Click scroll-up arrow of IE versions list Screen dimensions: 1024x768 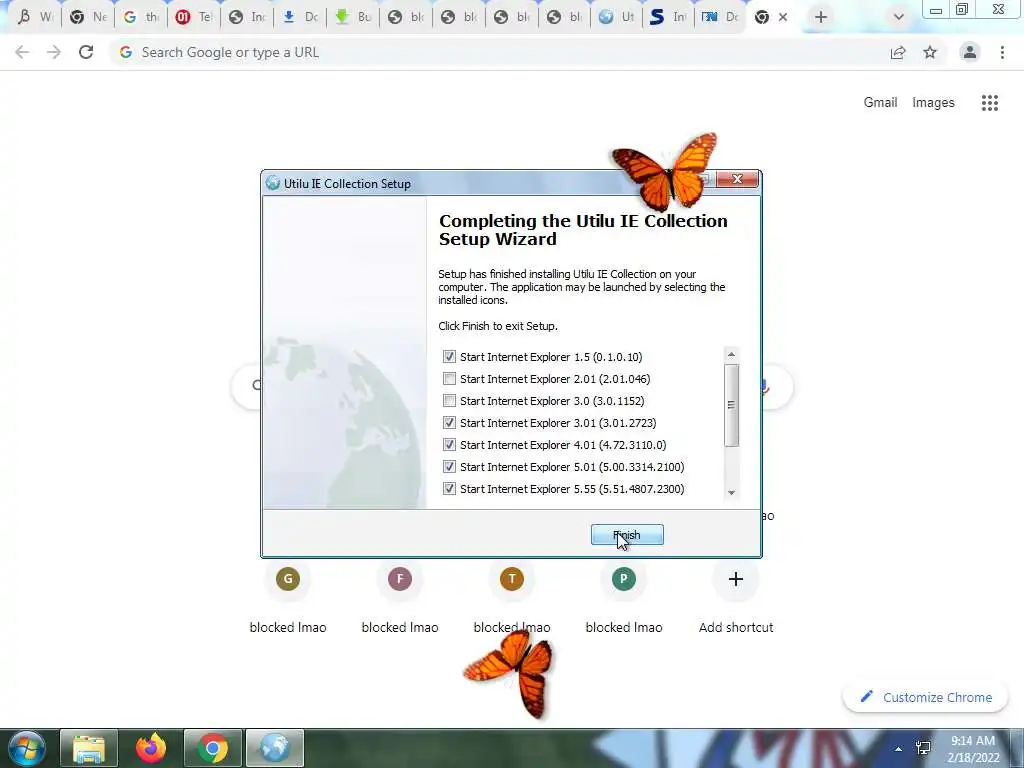click(x=731, y=355)
